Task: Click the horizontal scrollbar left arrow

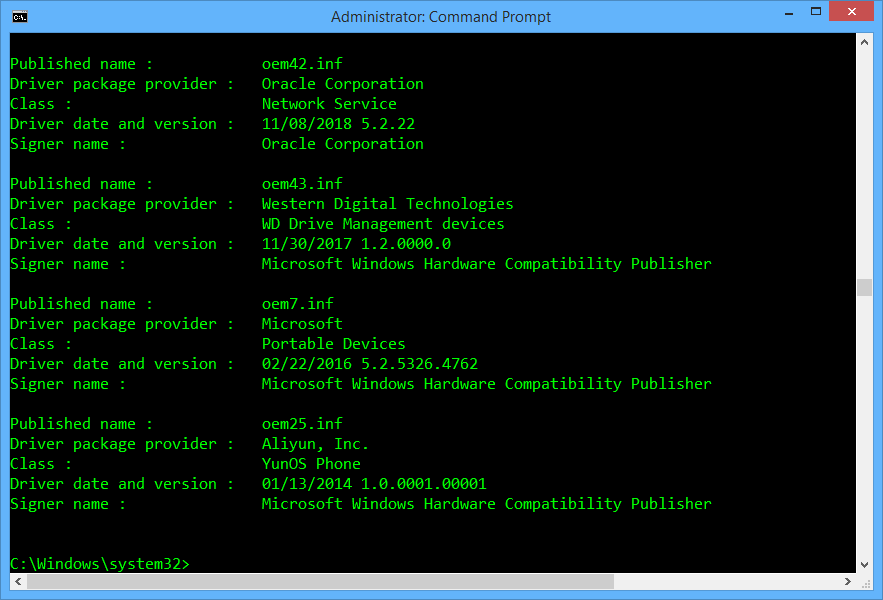Action: 18,581
